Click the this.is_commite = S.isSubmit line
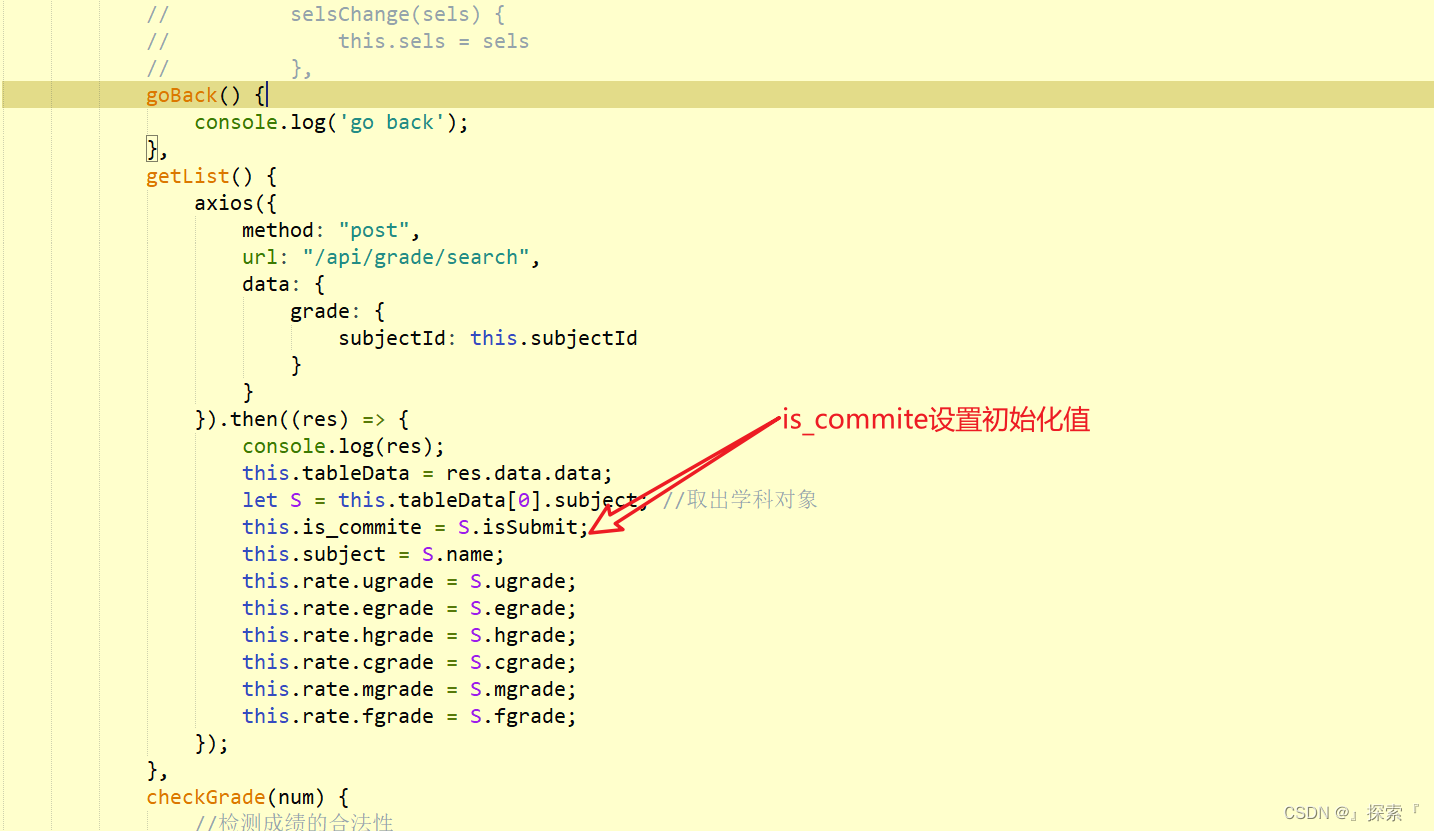The width and height of the screenshot is (1434, 831). (x=416, y=527)
